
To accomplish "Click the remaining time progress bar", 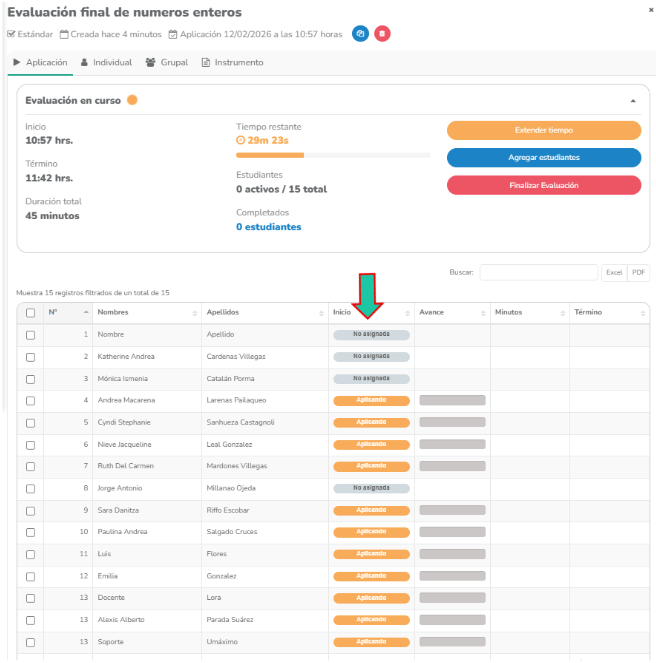I will [332, 156].
